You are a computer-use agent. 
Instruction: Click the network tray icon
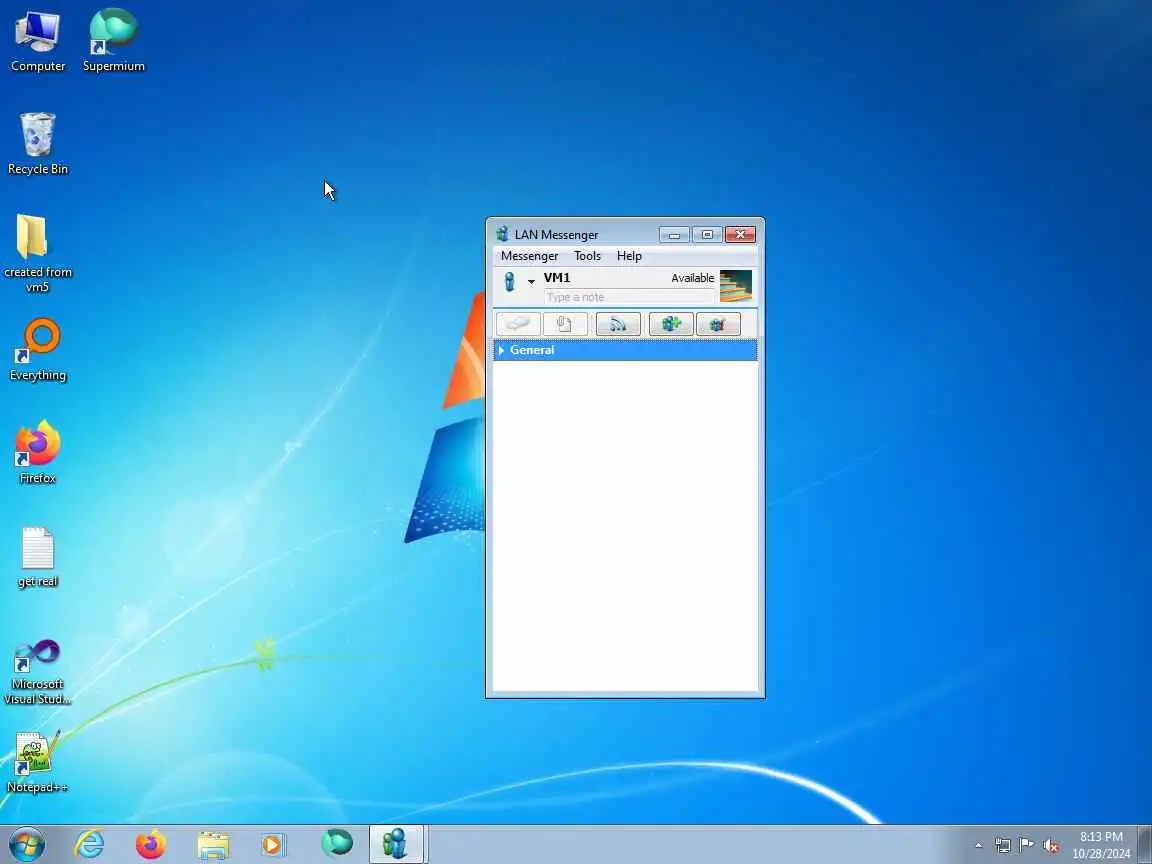pos(1002,845)
